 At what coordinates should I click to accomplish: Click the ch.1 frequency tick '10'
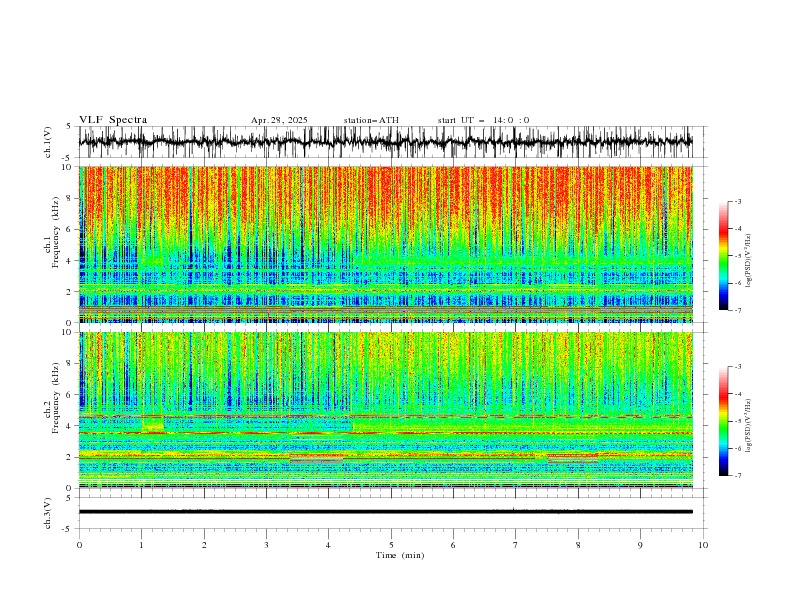coord(67,167)
